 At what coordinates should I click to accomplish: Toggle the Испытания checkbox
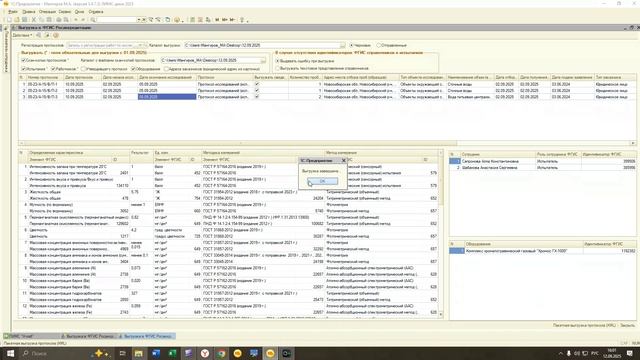coord(23,69)
